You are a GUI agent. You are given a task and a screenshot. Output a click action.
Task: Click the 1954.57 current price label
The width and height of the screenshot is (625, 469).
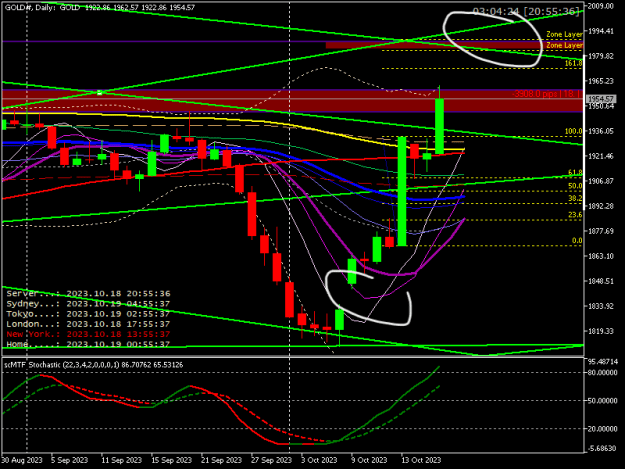[x=601, y=99]
